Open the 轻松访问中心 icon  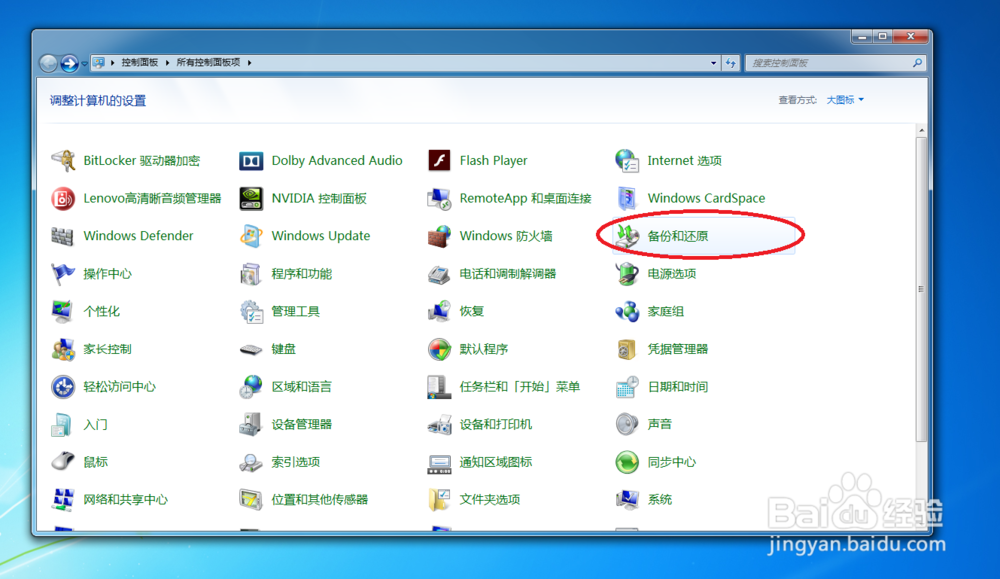pyautogui.click(x=63, y=386)
